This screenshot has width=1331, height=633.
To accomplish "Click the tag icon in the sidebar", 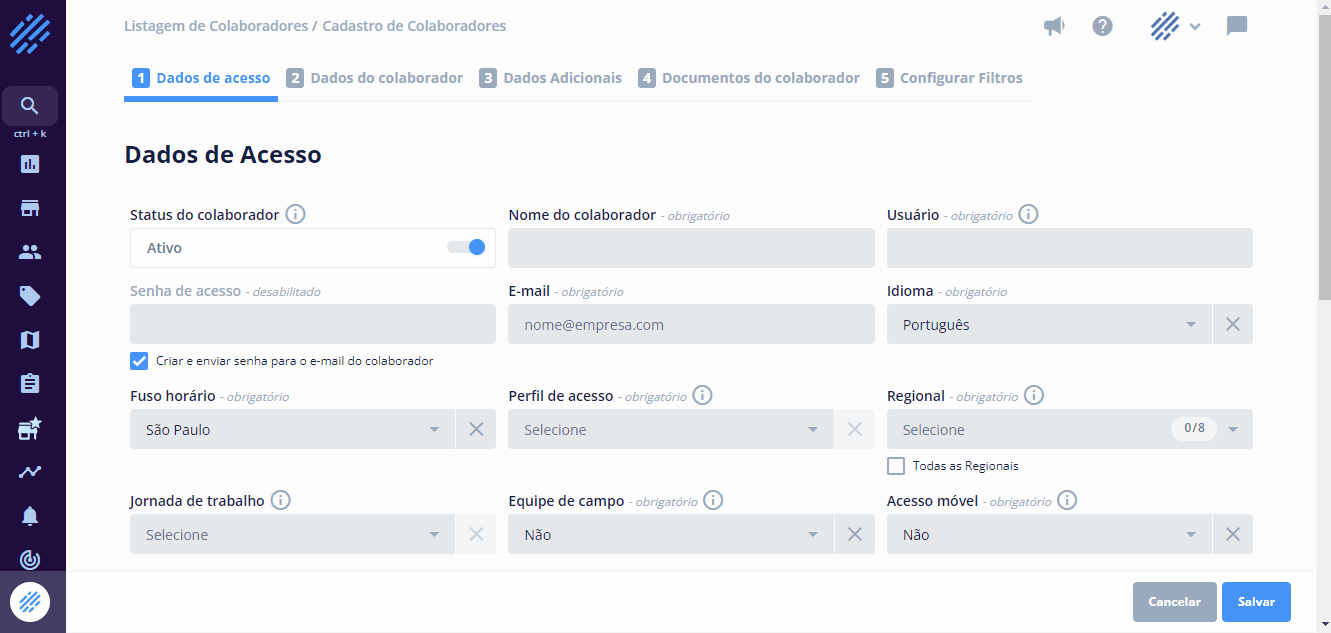I will click(x=29, y=295).
